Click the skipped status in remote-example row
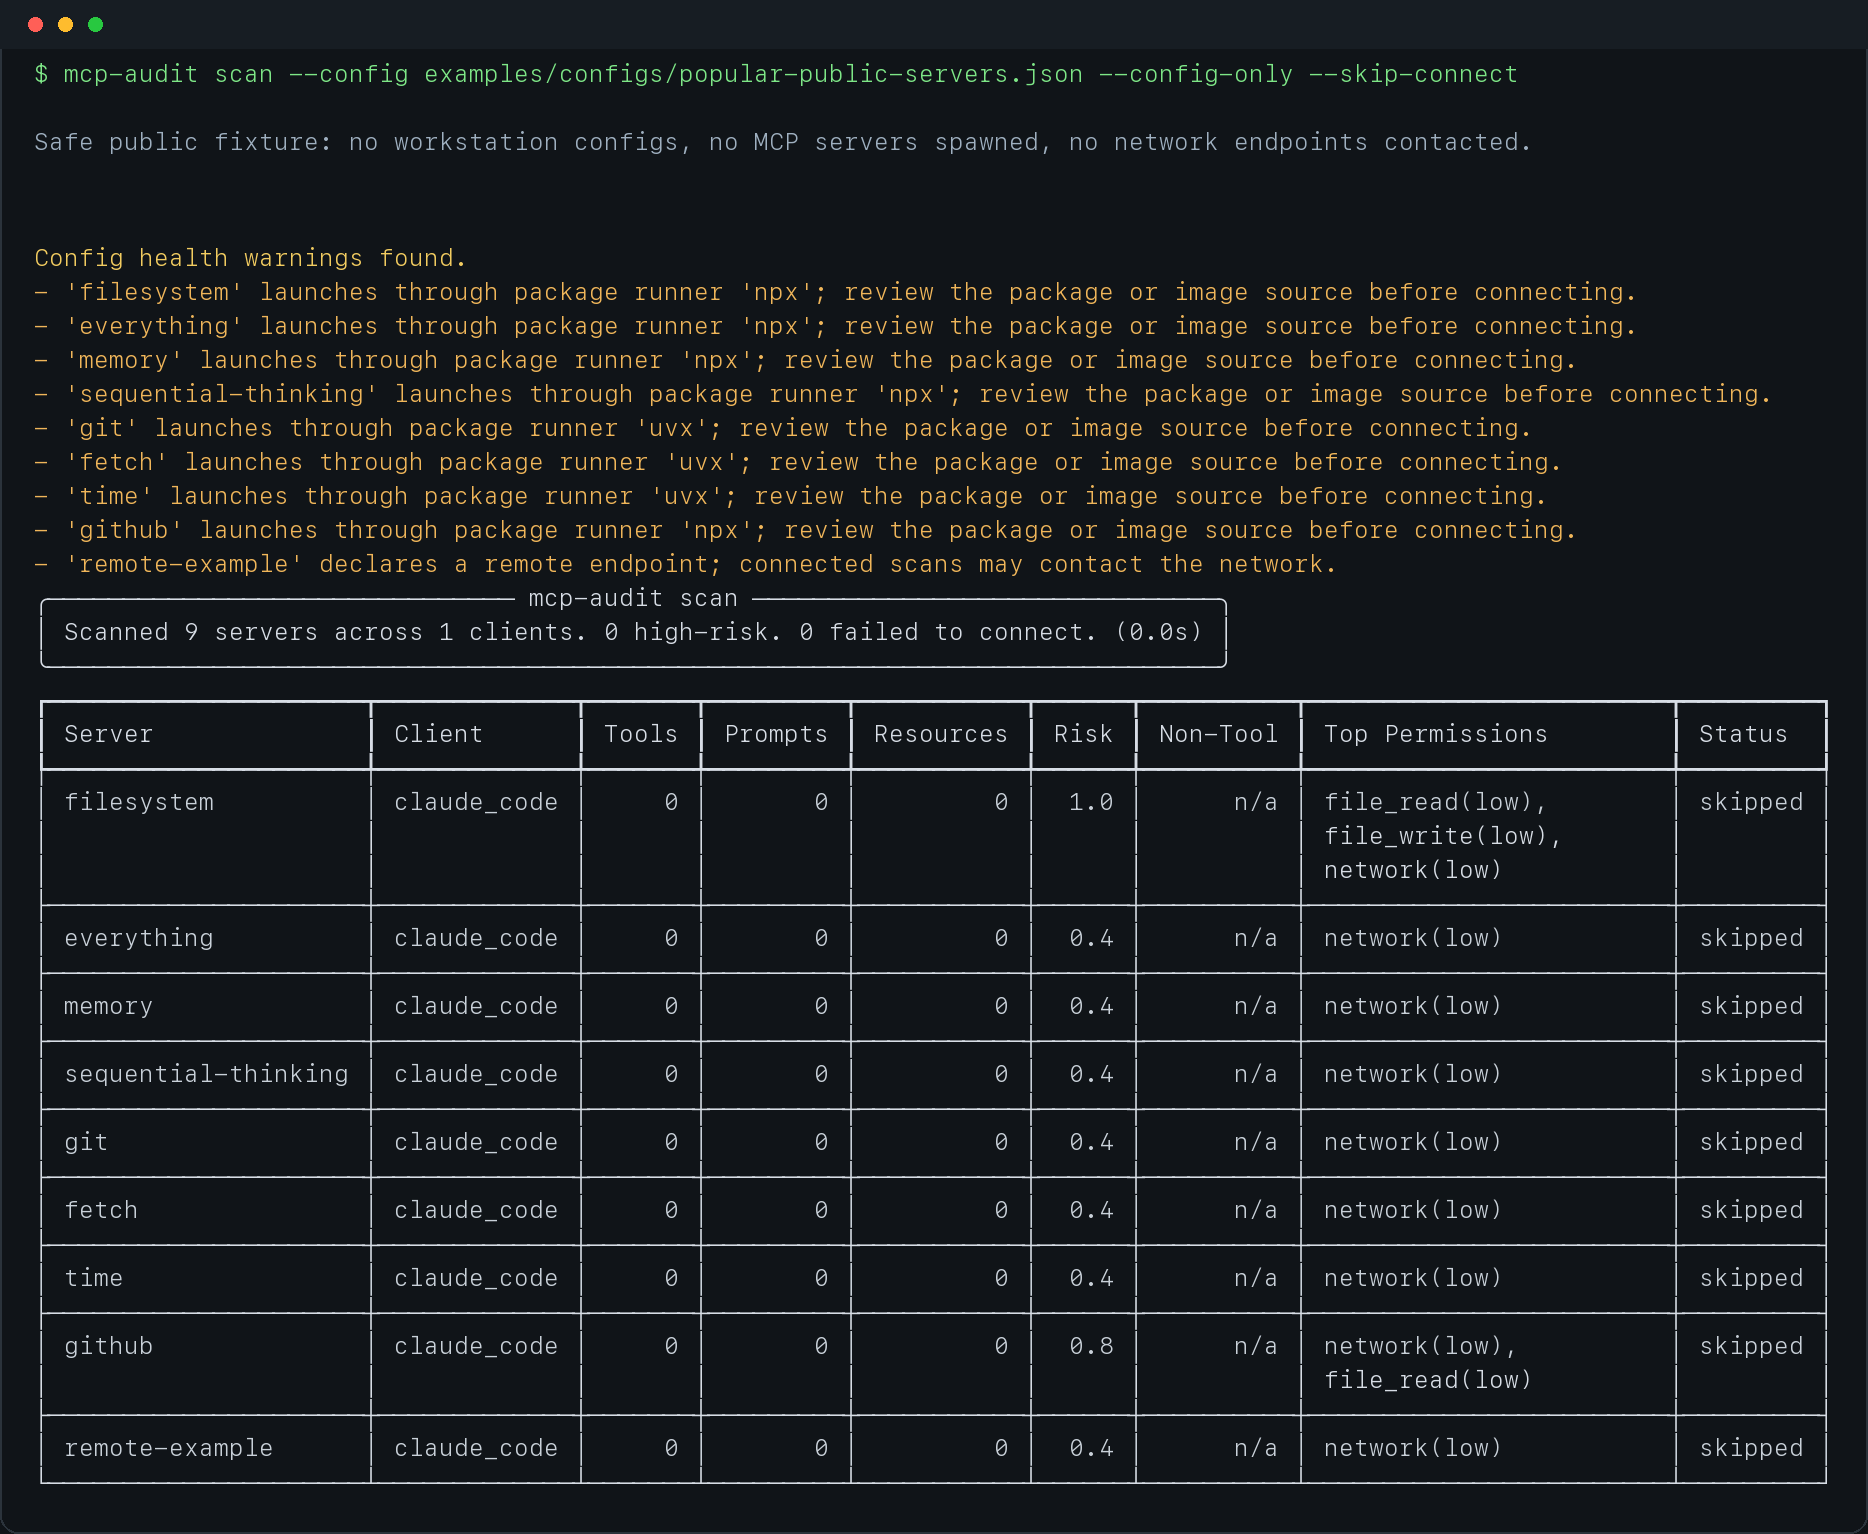The width and height of the screenshot is (1868, 1534). pyautogui.click(x=1751, y=1448)
